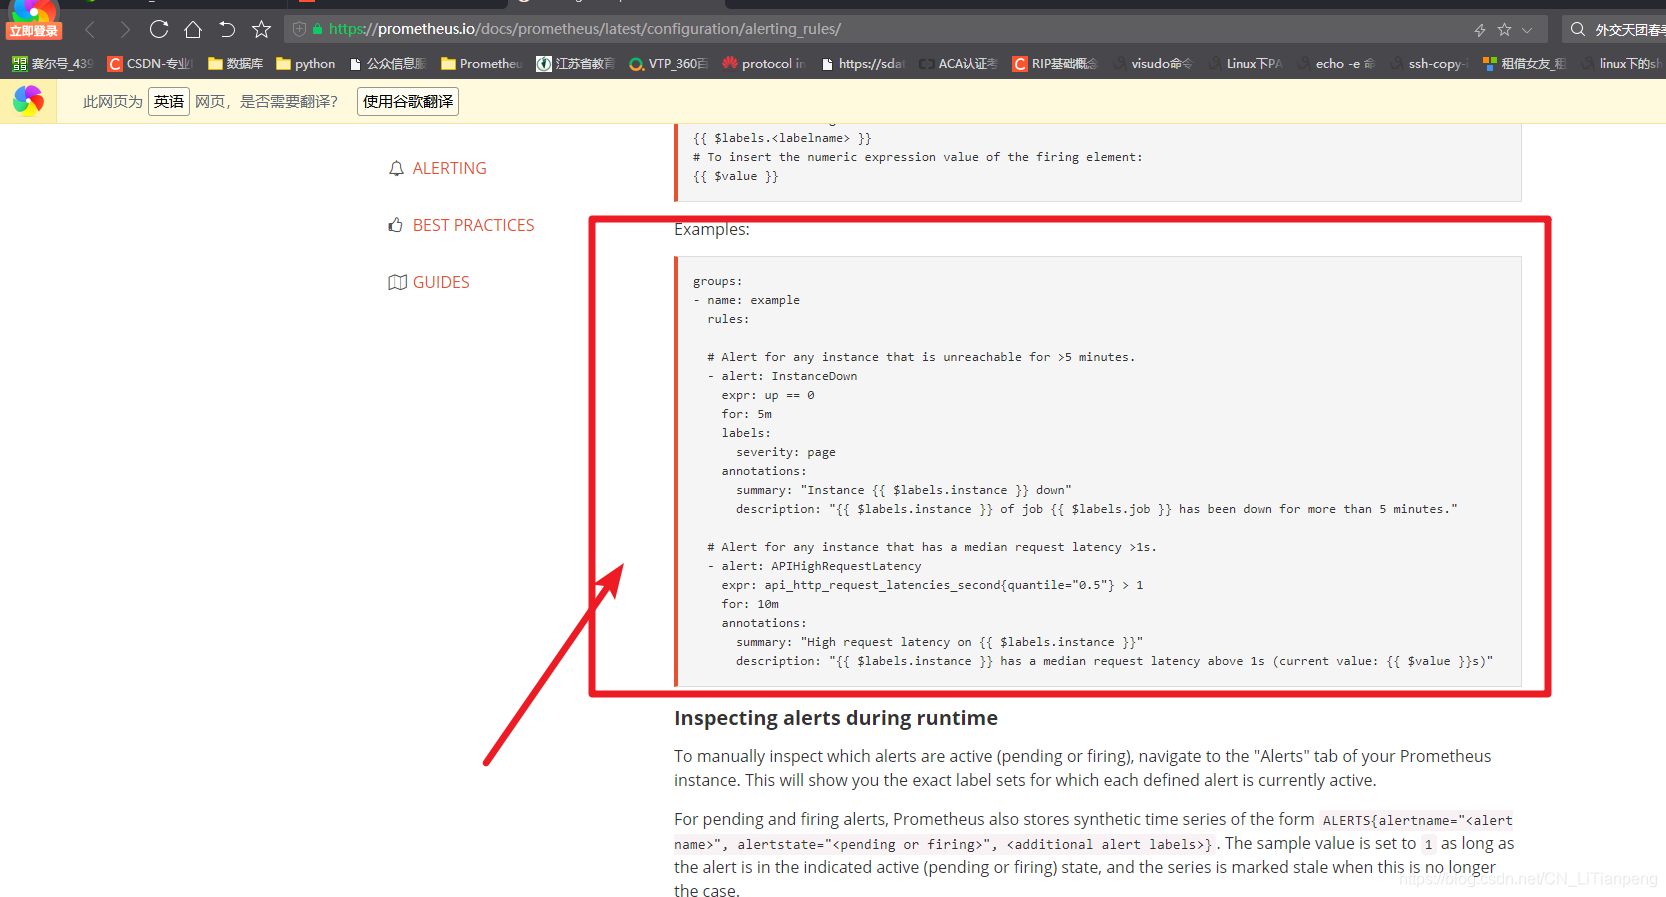Click the 'severity: page' line
The image size is (1666, 897).
(786, 452)
